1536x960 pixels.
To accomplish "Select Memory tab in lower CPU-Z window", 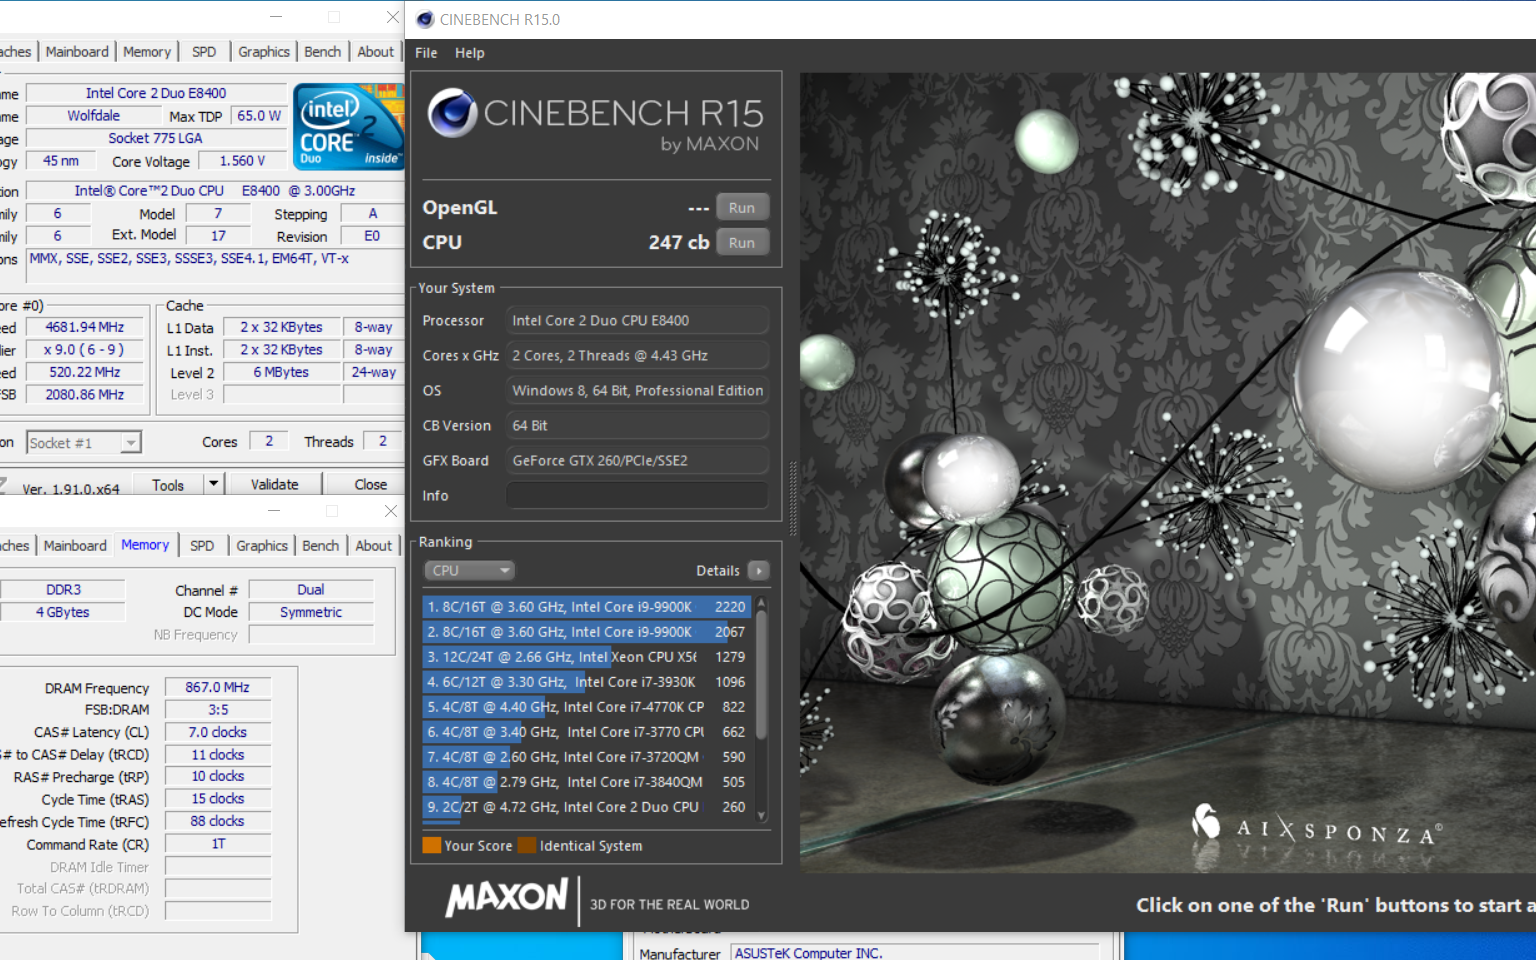I will coord(145,545).
